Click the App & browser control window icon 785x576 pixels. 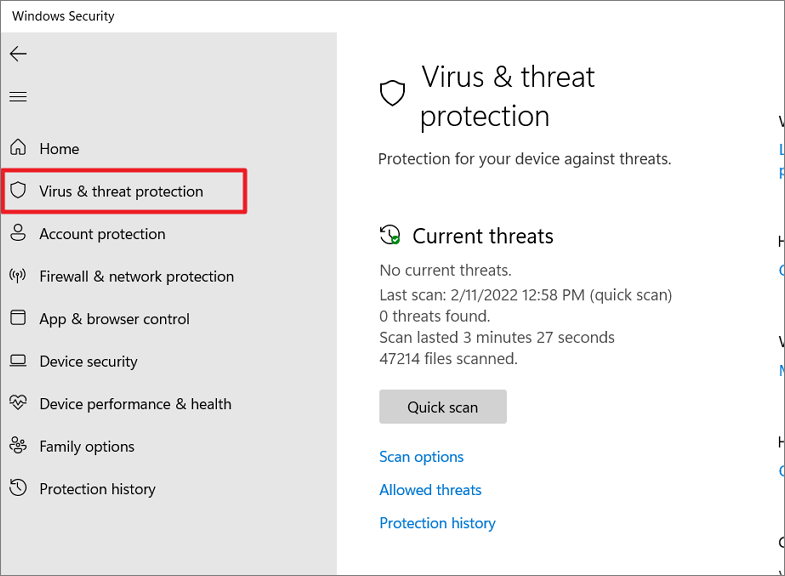coord(18,318)
